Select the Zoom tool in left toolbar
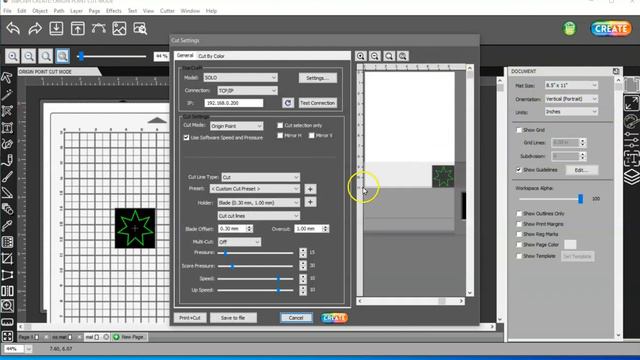Screen dimensions: 640x360 pyautogui.click(x=7, y=305)
